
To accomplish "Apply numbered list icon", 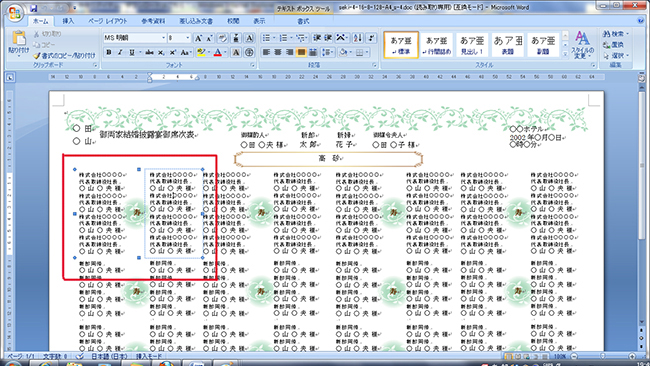I will pos(284,38).
